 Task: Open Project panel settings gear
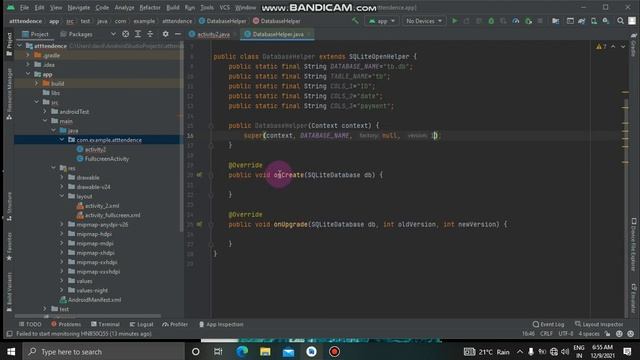click(x=165, y=34)
